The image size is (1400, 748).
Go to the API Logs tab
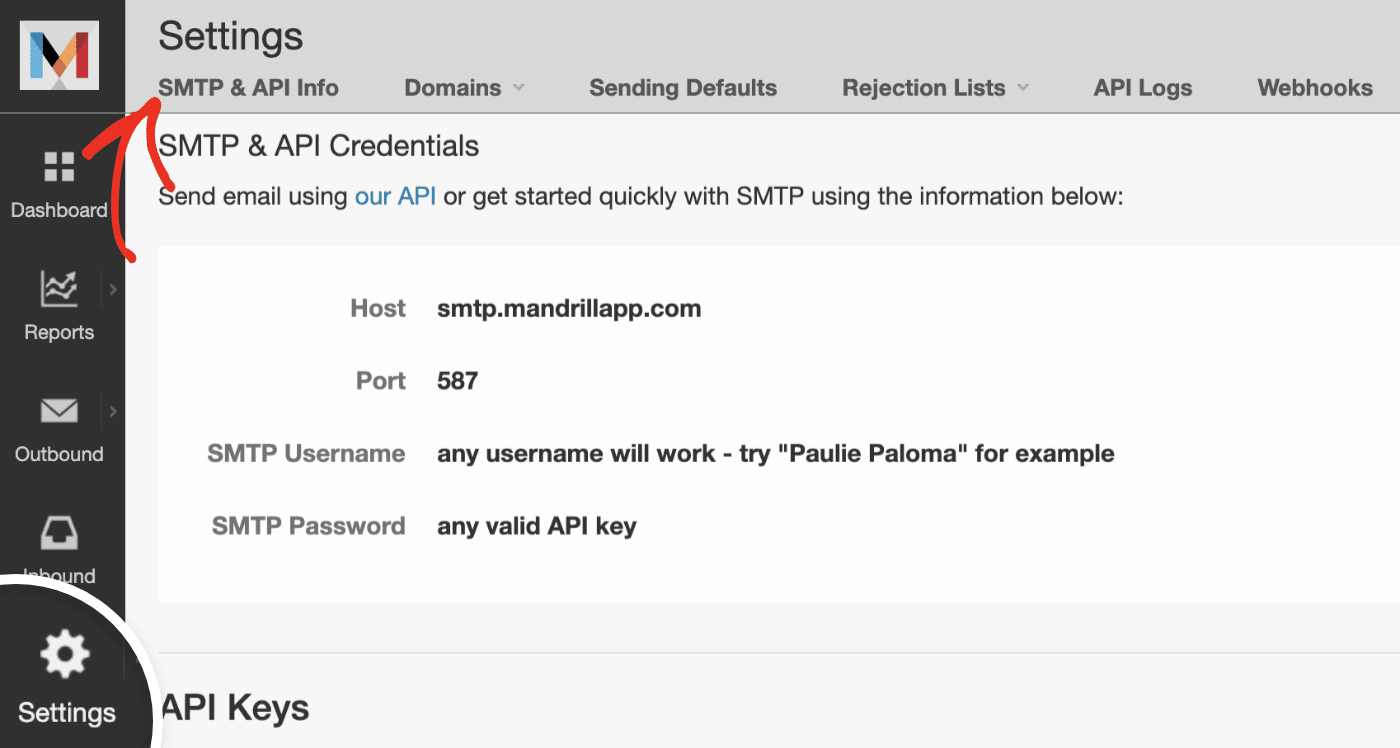click(1143, 88)
